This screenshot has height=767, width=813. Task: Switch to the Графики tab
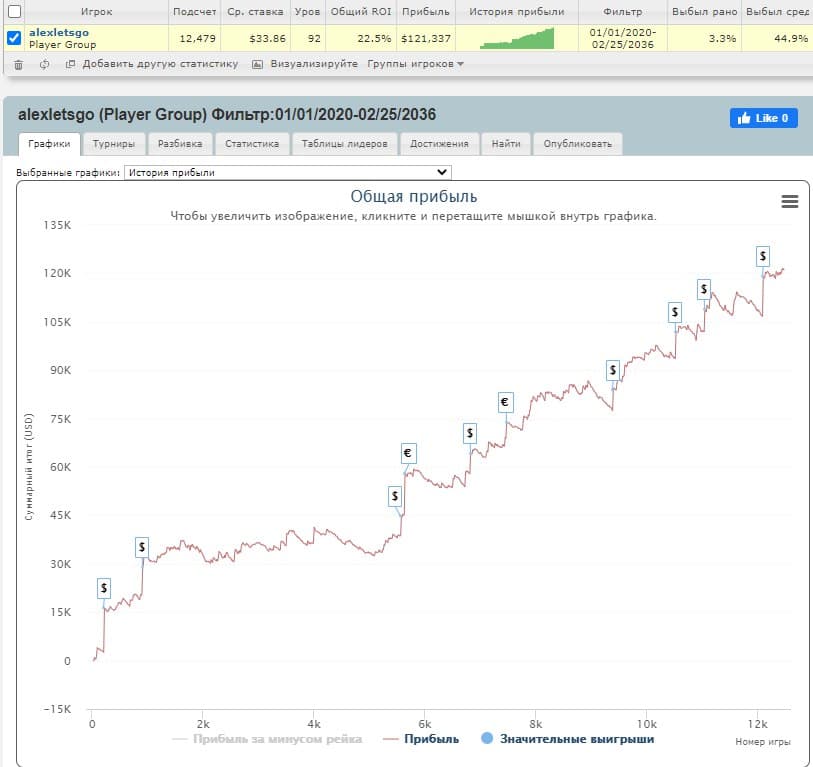49,144
